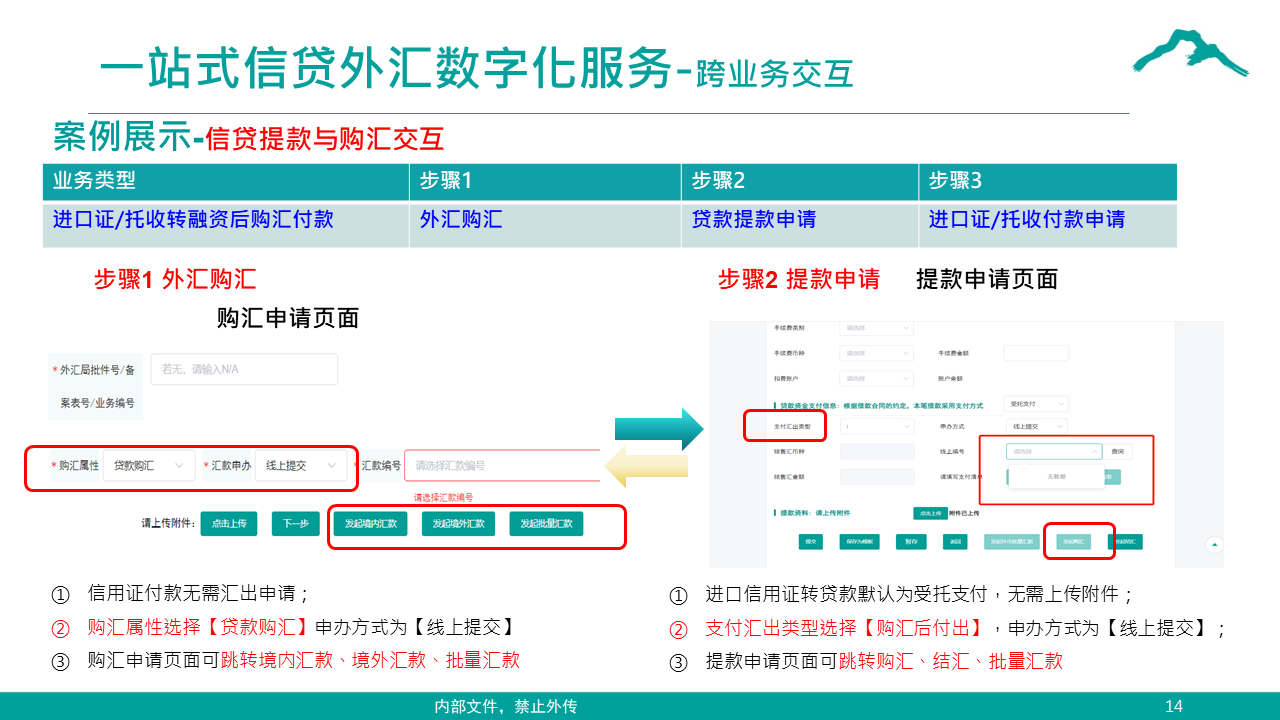Click the 无数据 entry in dropdown list

(1057, 477)
